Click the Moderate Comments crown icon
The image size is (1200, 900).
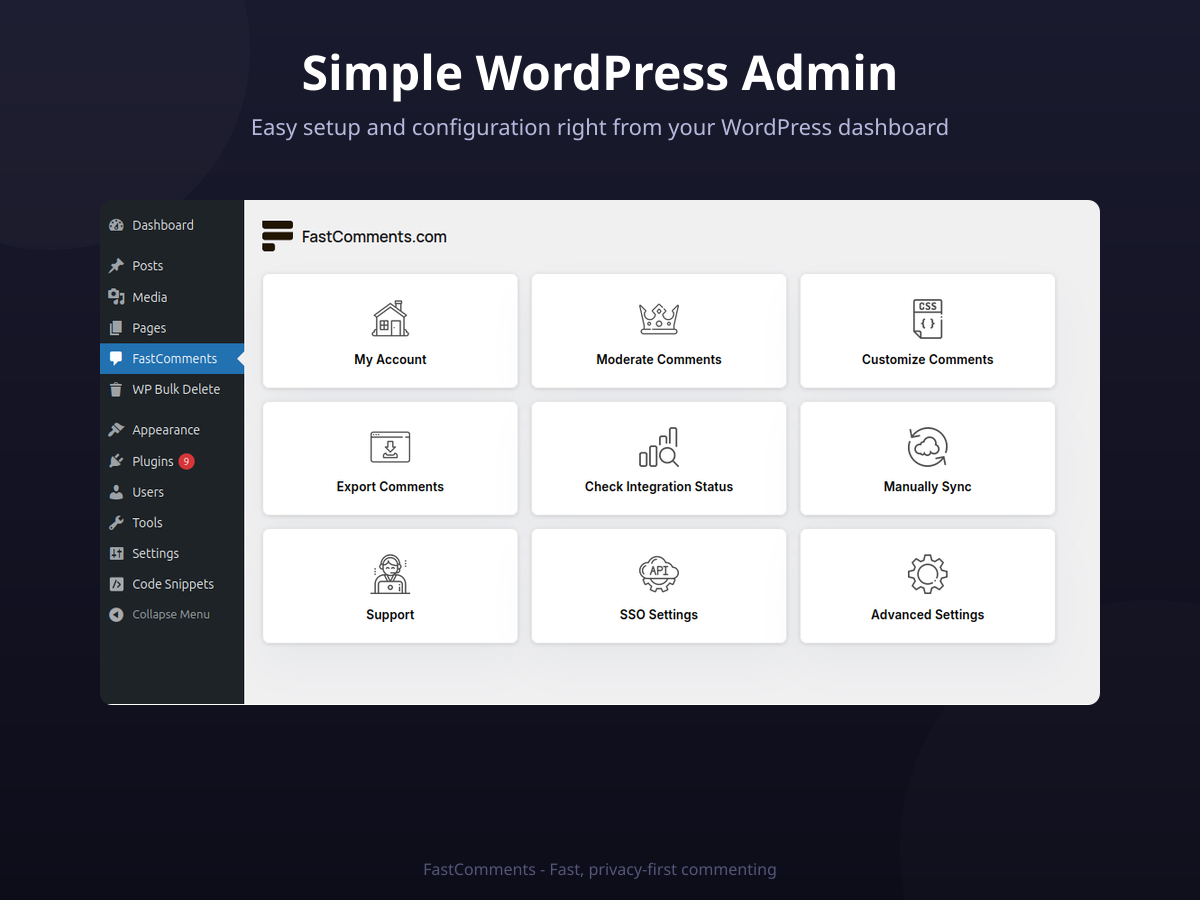coord(659,319)
